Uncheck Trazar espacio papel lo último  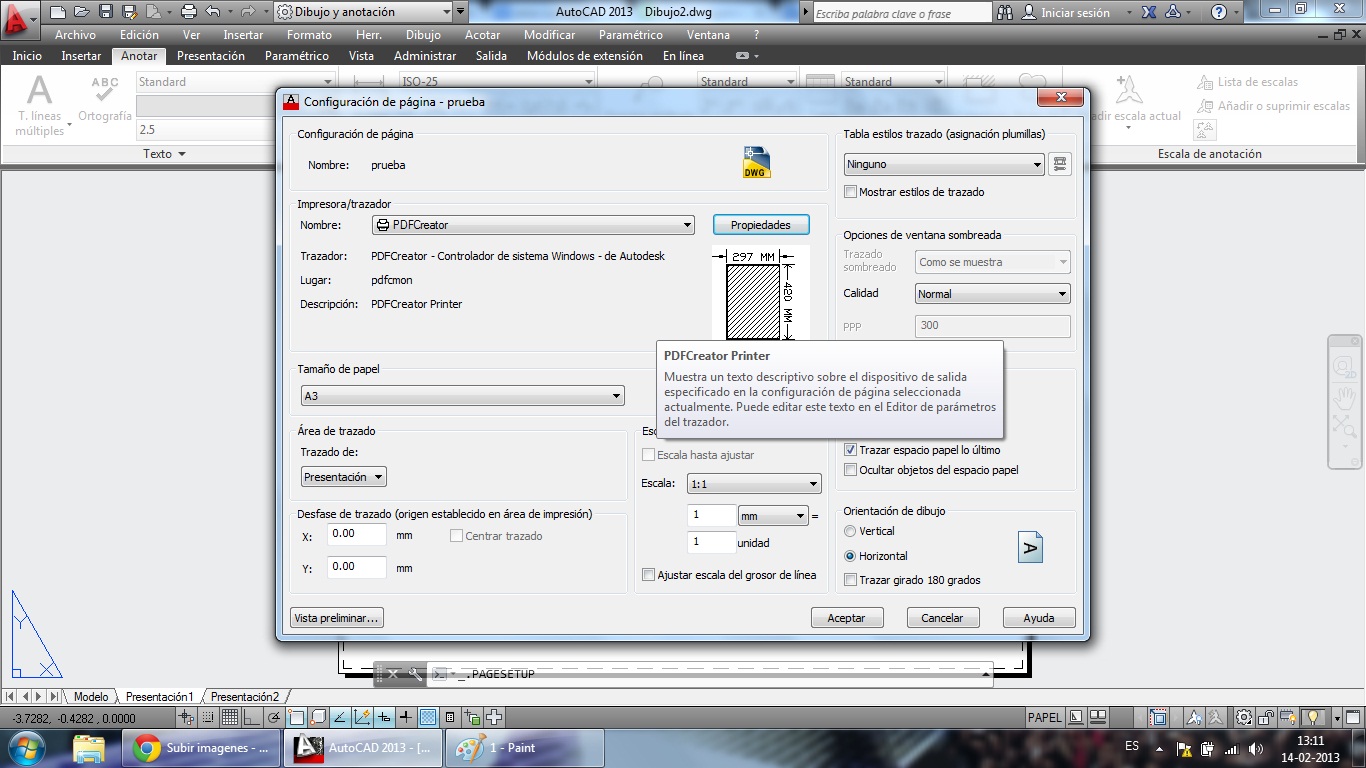(851, 450)
